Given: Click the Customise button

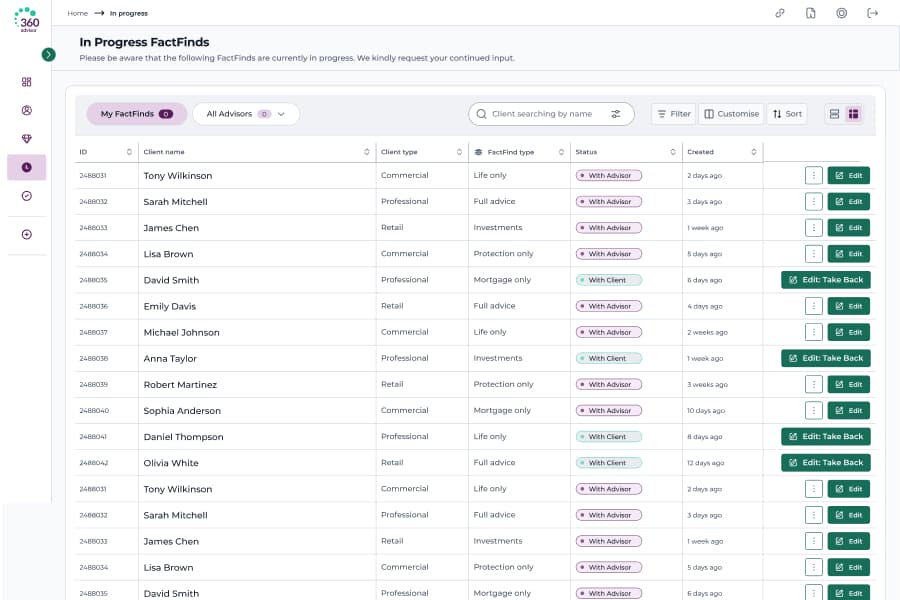Looking at the screenshot, I should [x=731, y=114].
